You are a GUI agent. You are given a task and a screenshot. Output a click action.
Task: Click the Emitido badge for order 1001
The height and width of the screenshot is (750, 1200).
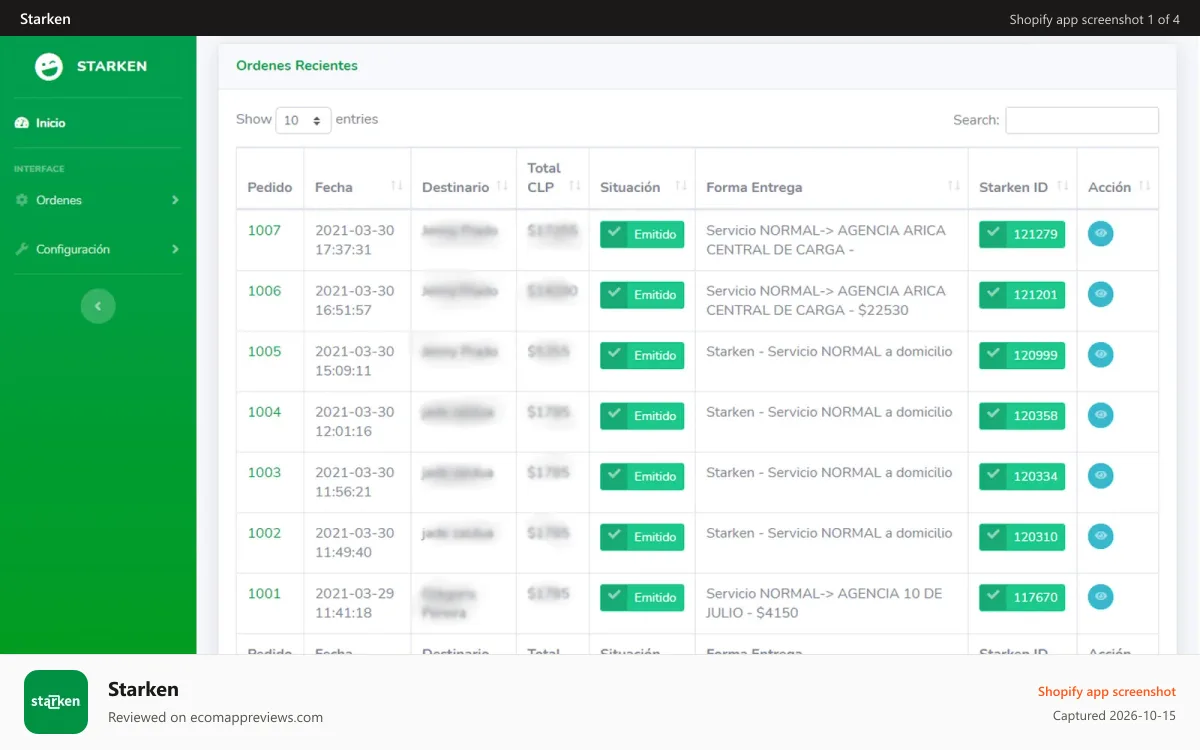point(642,597)
